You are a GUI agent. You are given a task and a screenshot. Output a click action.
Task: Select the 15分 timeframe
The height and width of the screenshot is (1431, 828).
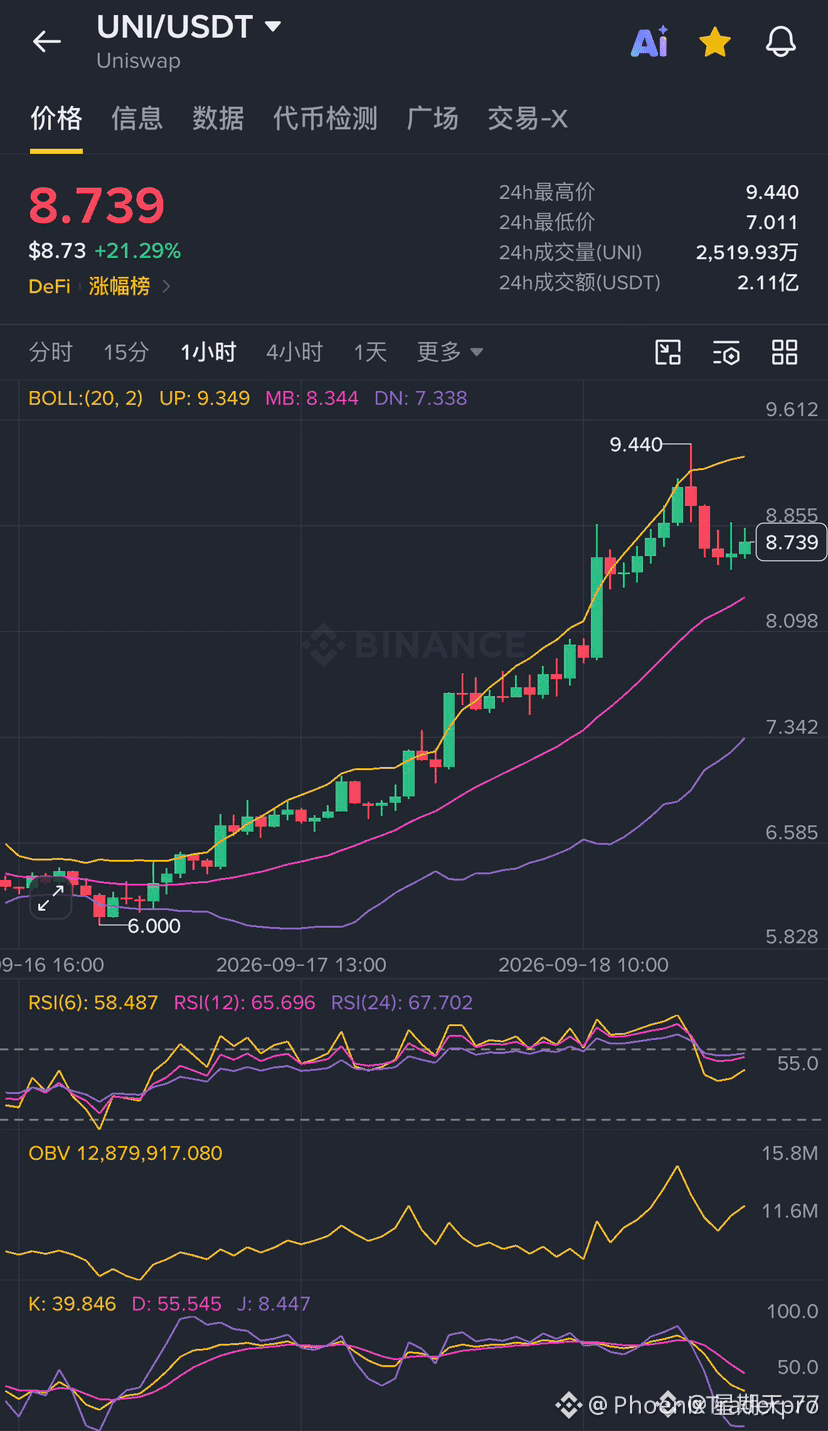[126, 352]
